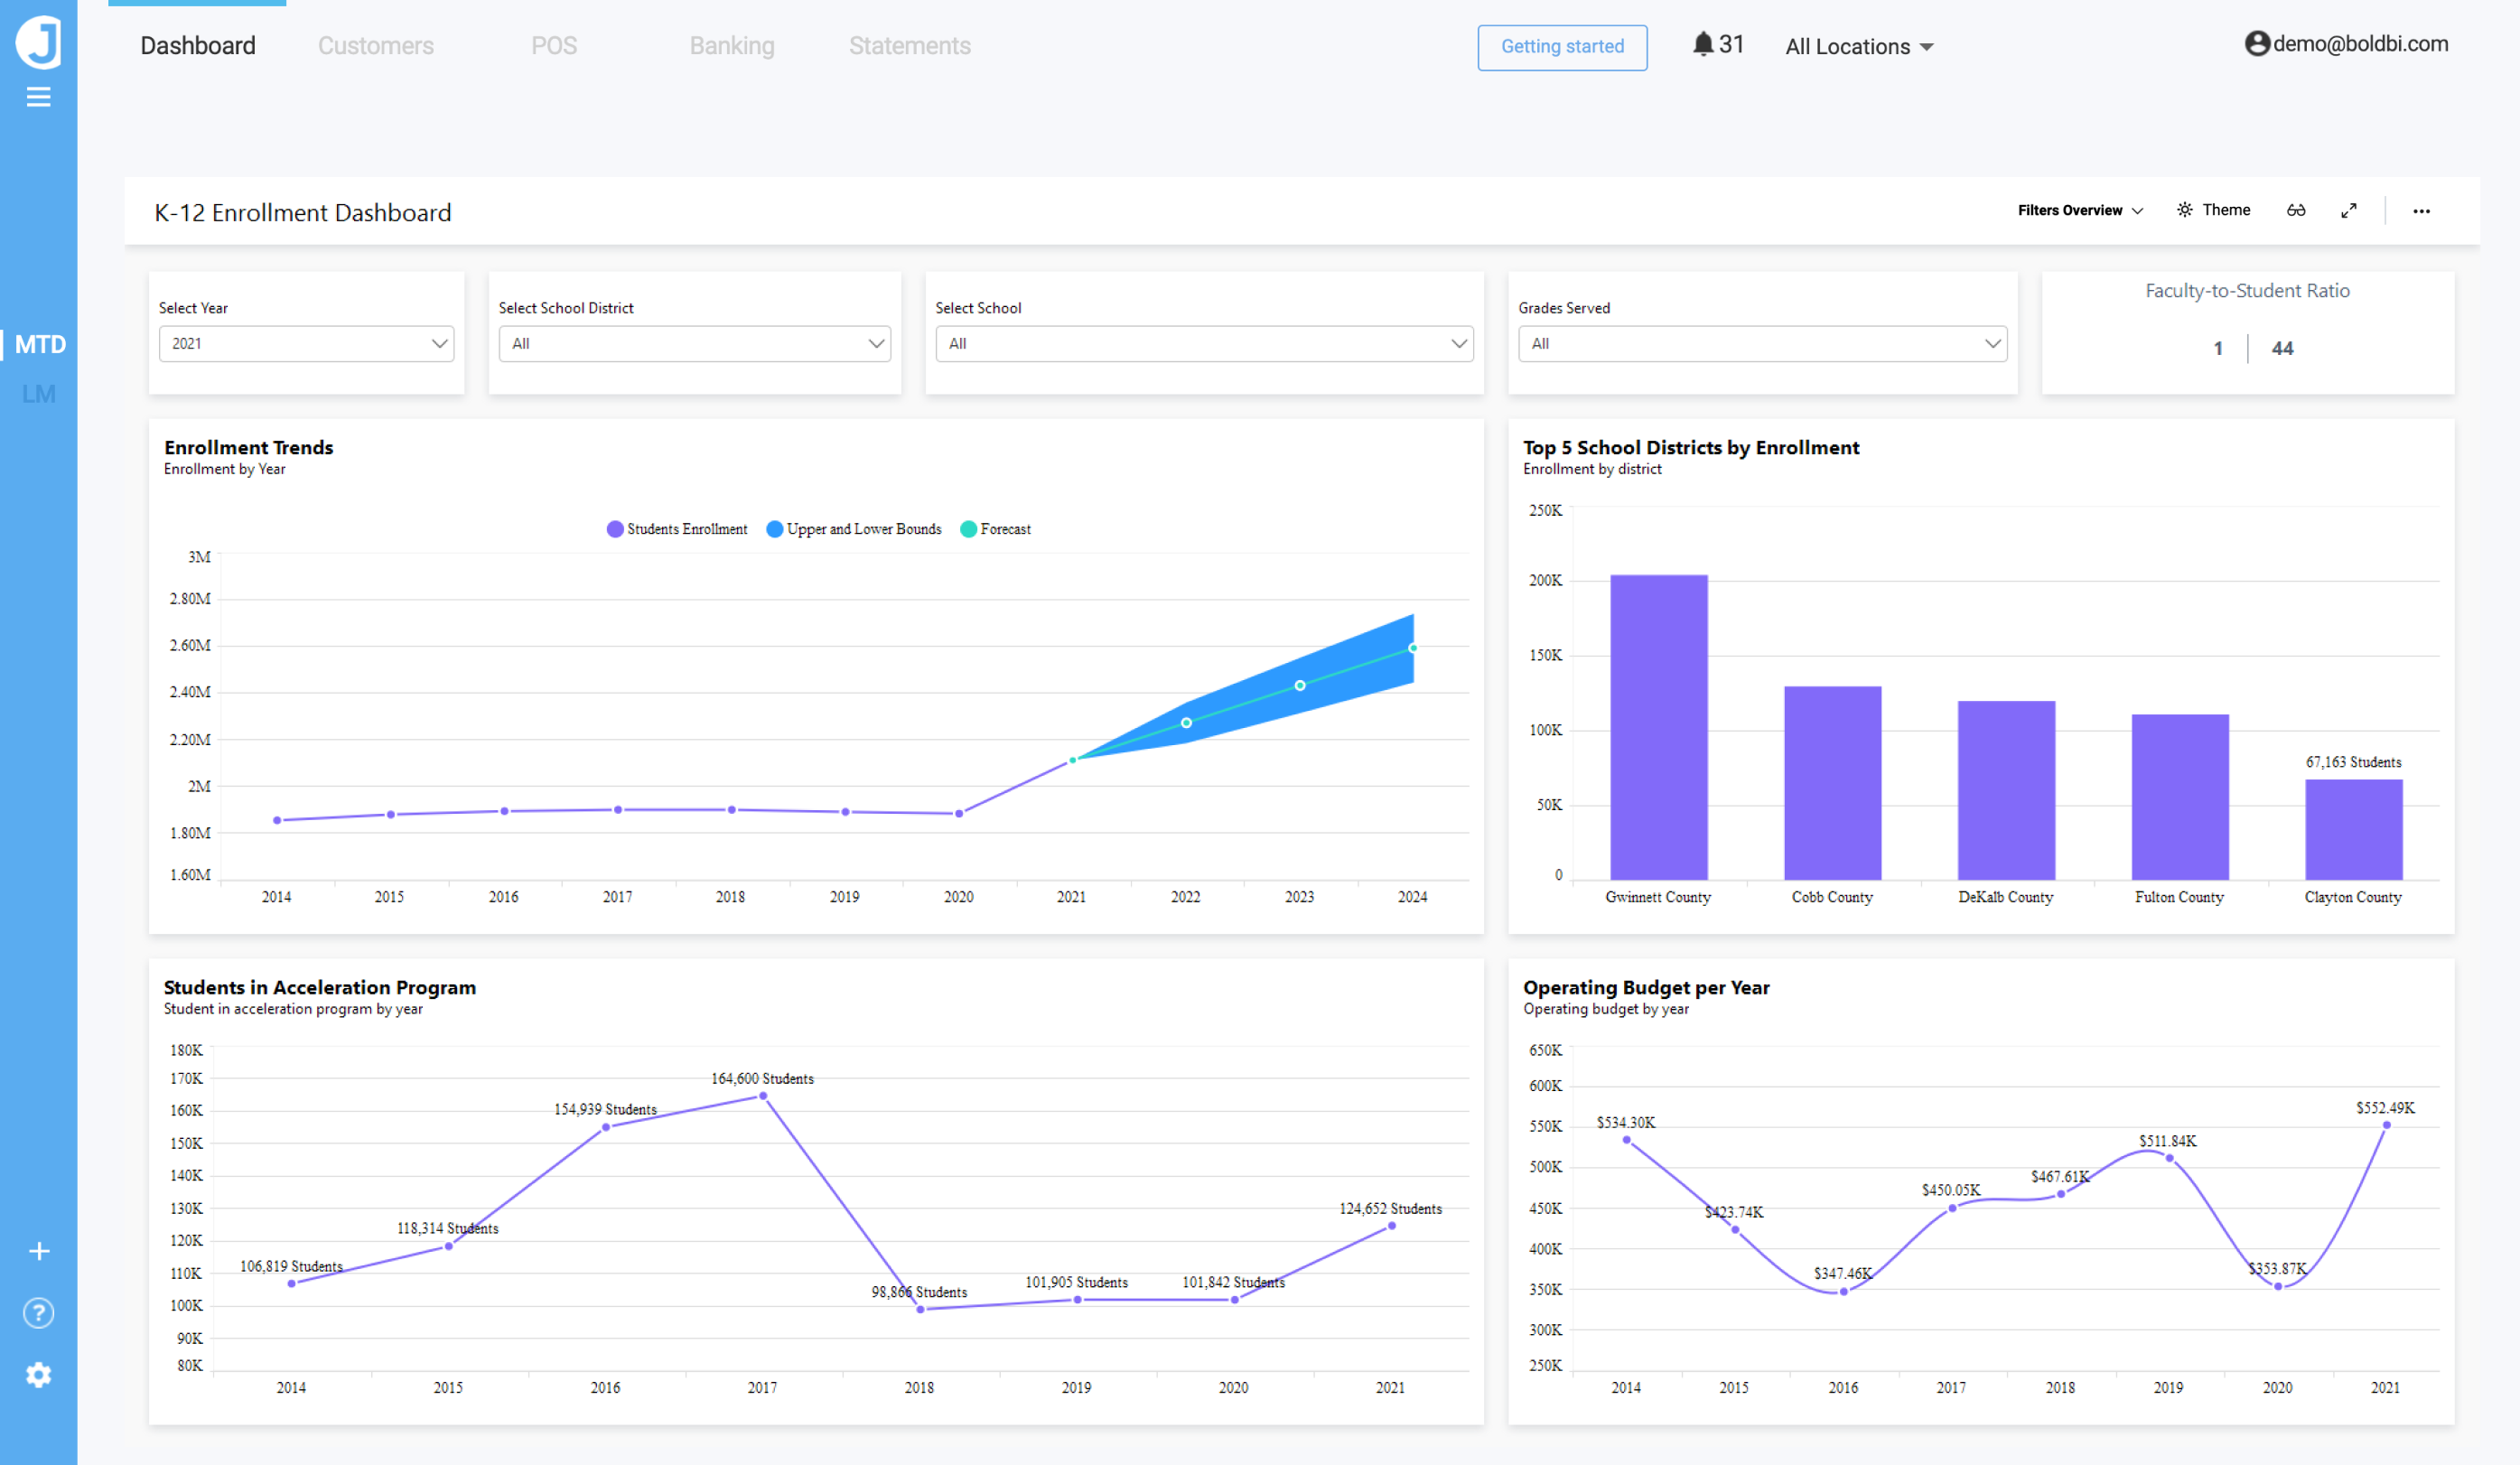The image size is (2520, 1465).
Task: Open Help via the question mark icon
Action: tap(39, 1313)
